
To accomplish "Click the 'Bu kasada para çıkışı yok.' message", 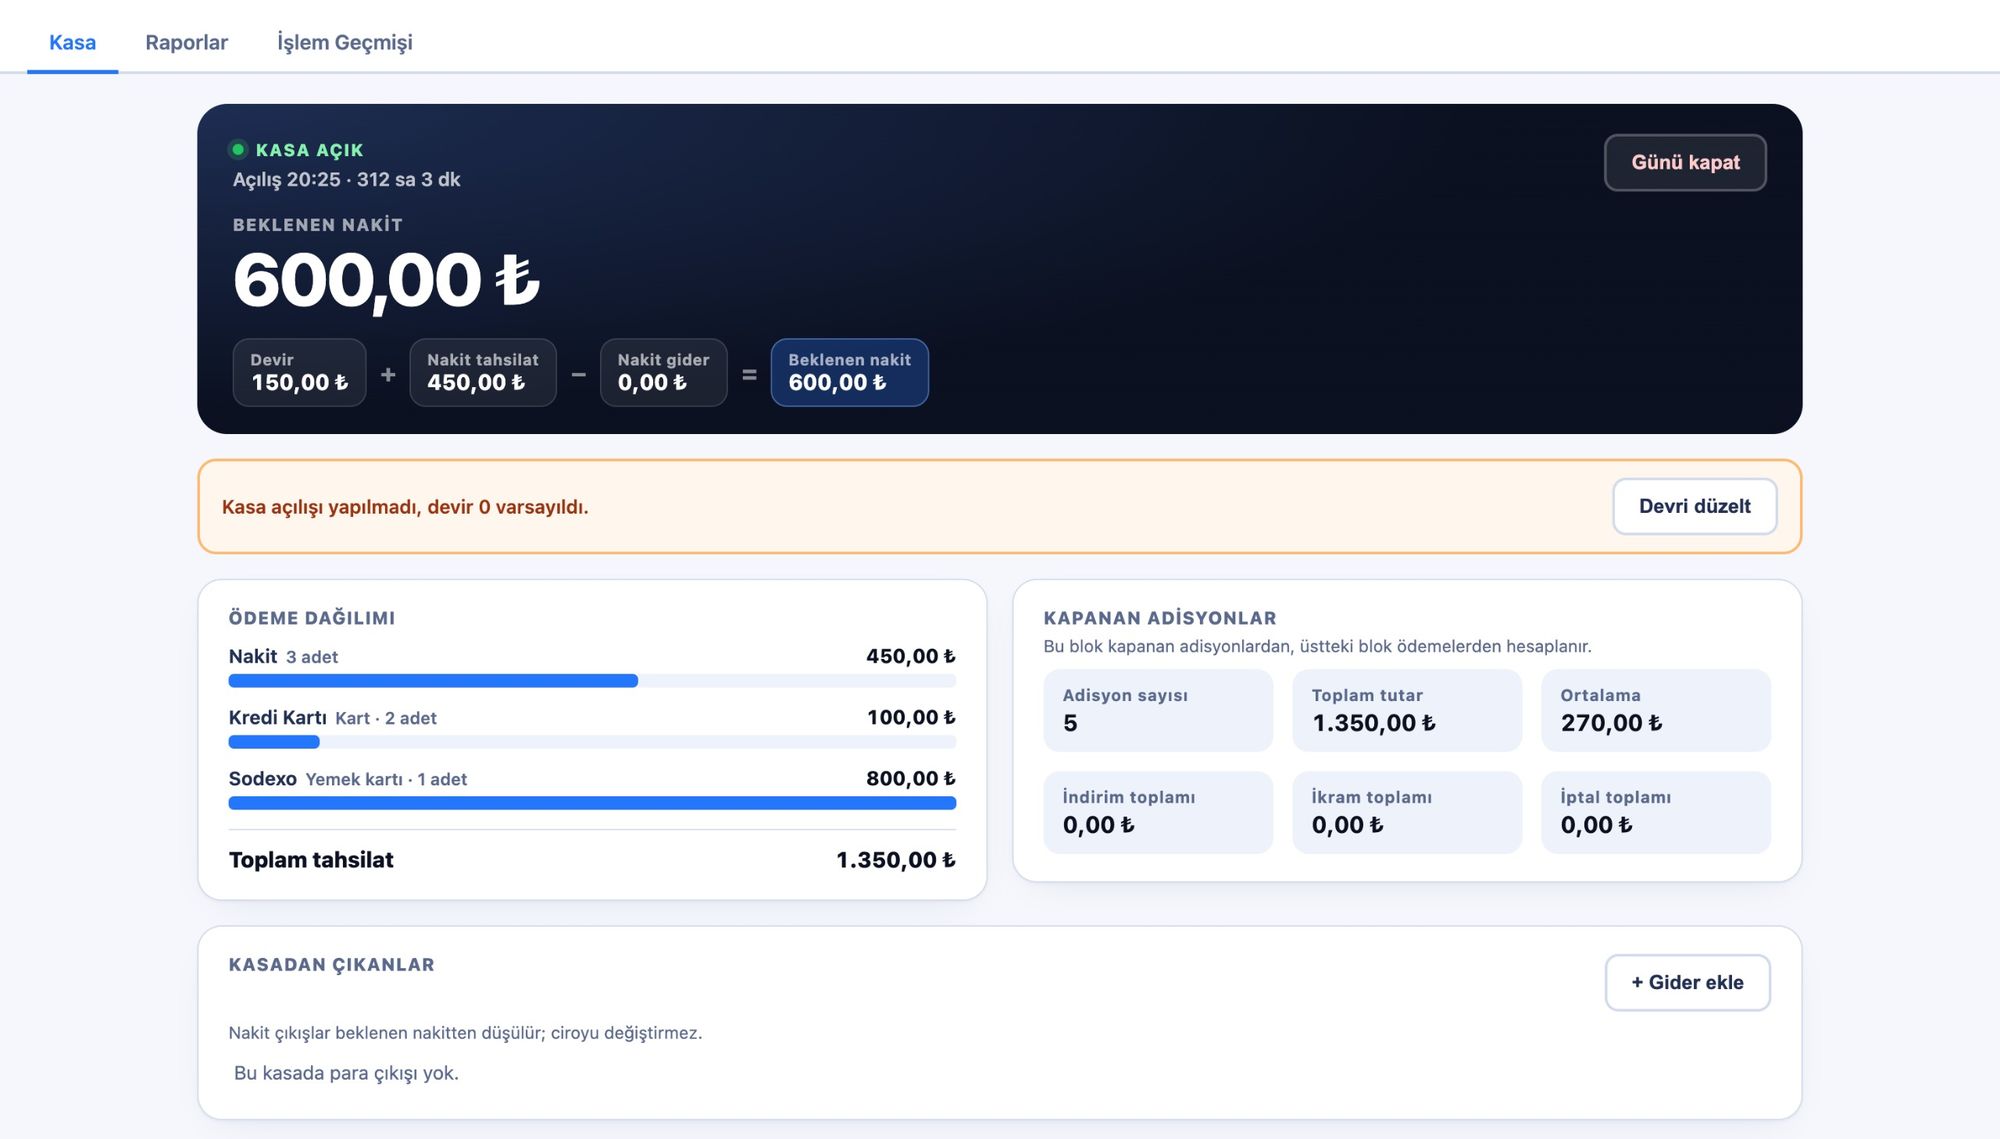I will coord(346,1073).
